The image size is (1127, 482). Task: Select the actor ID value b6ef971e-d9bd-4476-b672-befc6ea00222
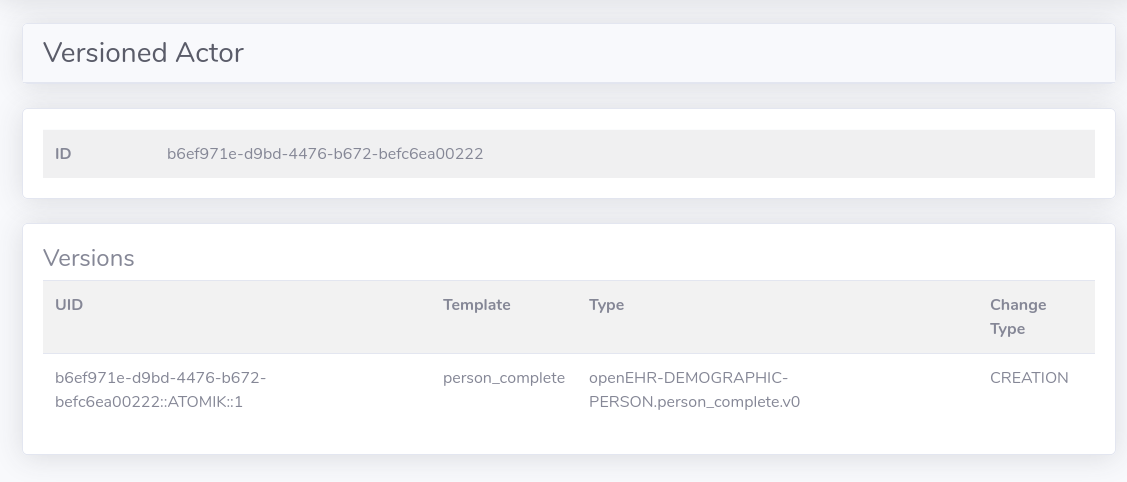click(325, 154)
